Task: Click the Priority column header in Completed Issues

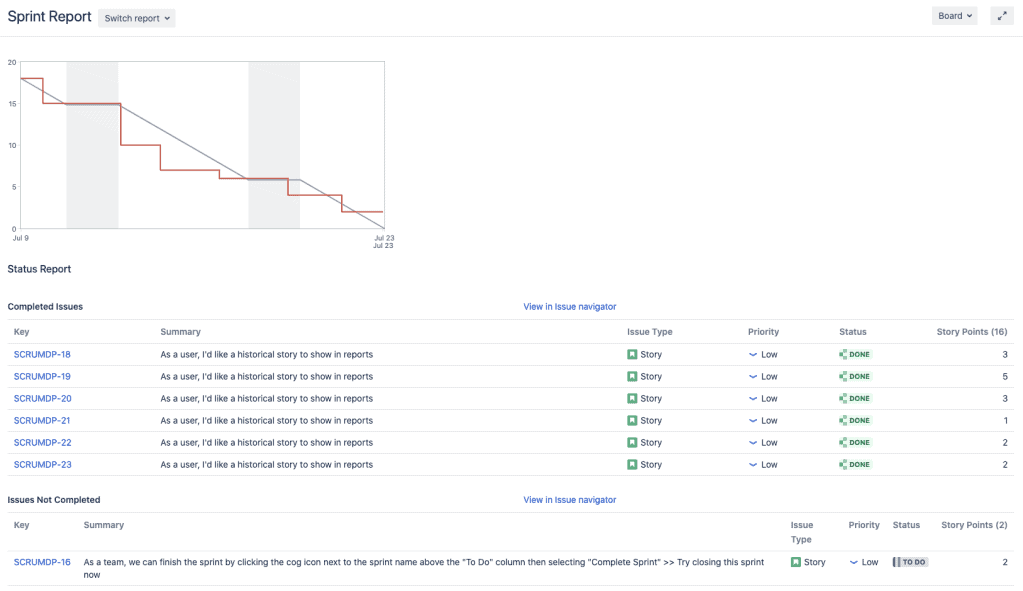Action: click(x=763, y=332)
